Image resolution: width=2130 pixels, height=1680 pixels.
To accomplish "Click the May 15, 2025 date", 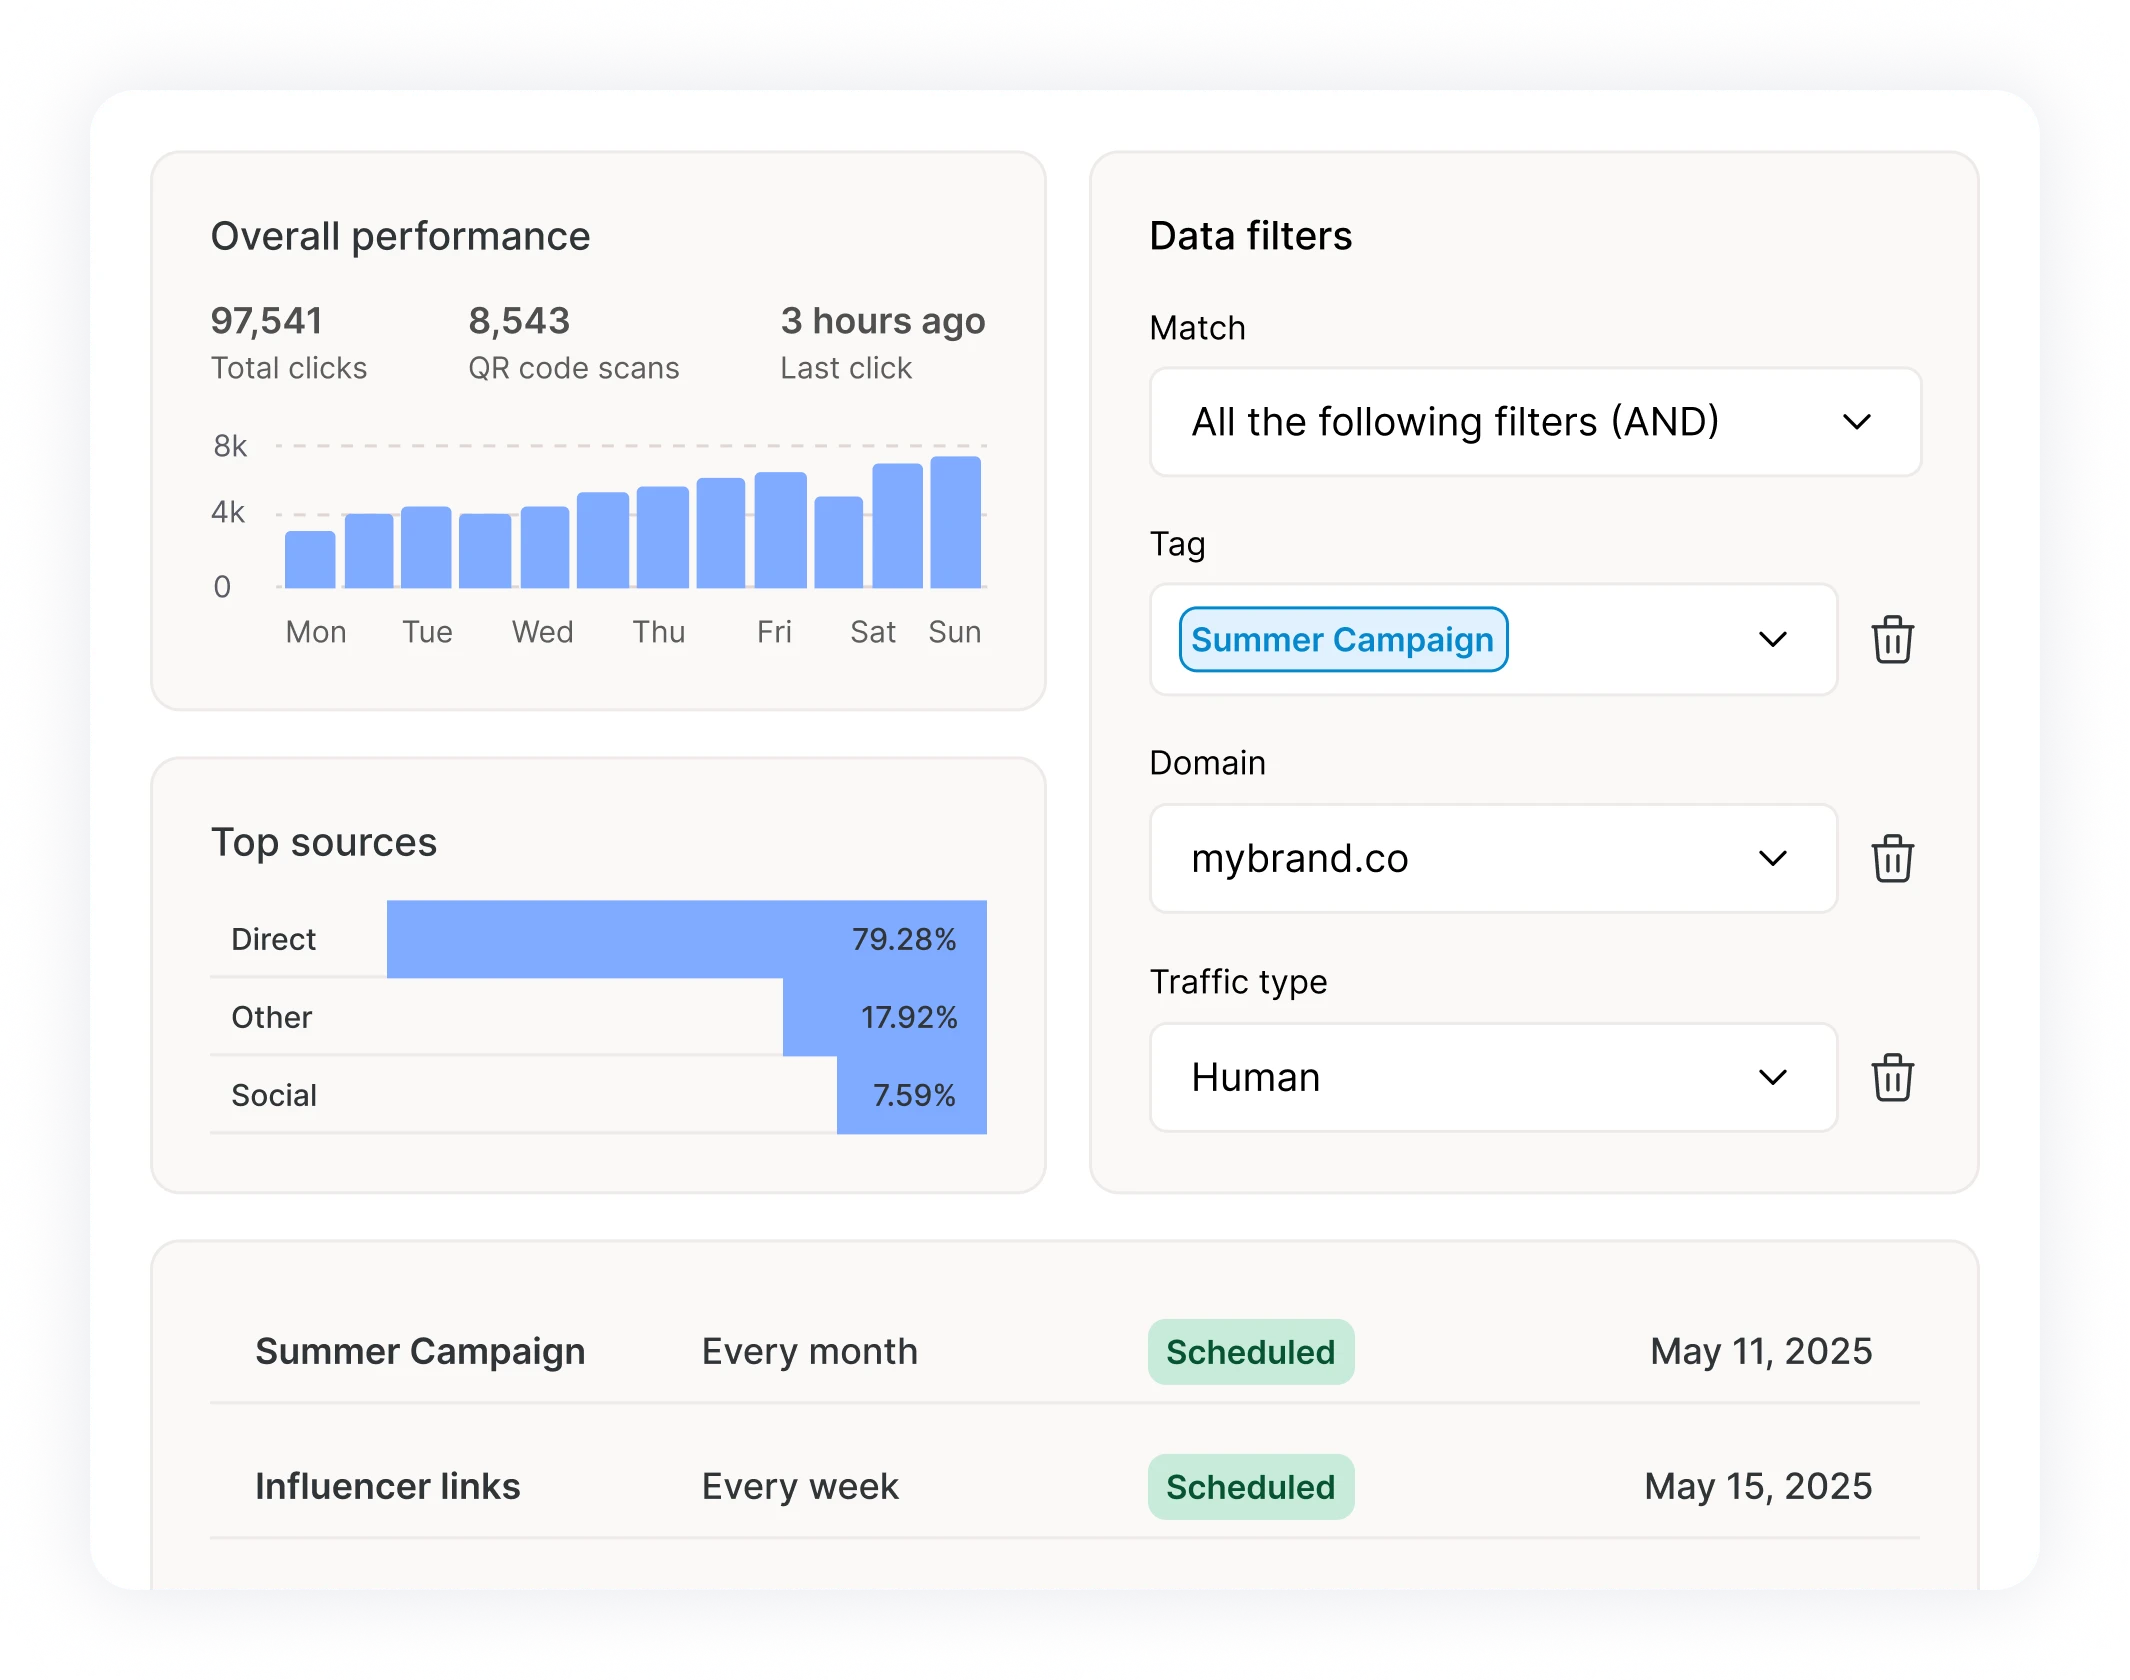I will coord(1758,1486).
